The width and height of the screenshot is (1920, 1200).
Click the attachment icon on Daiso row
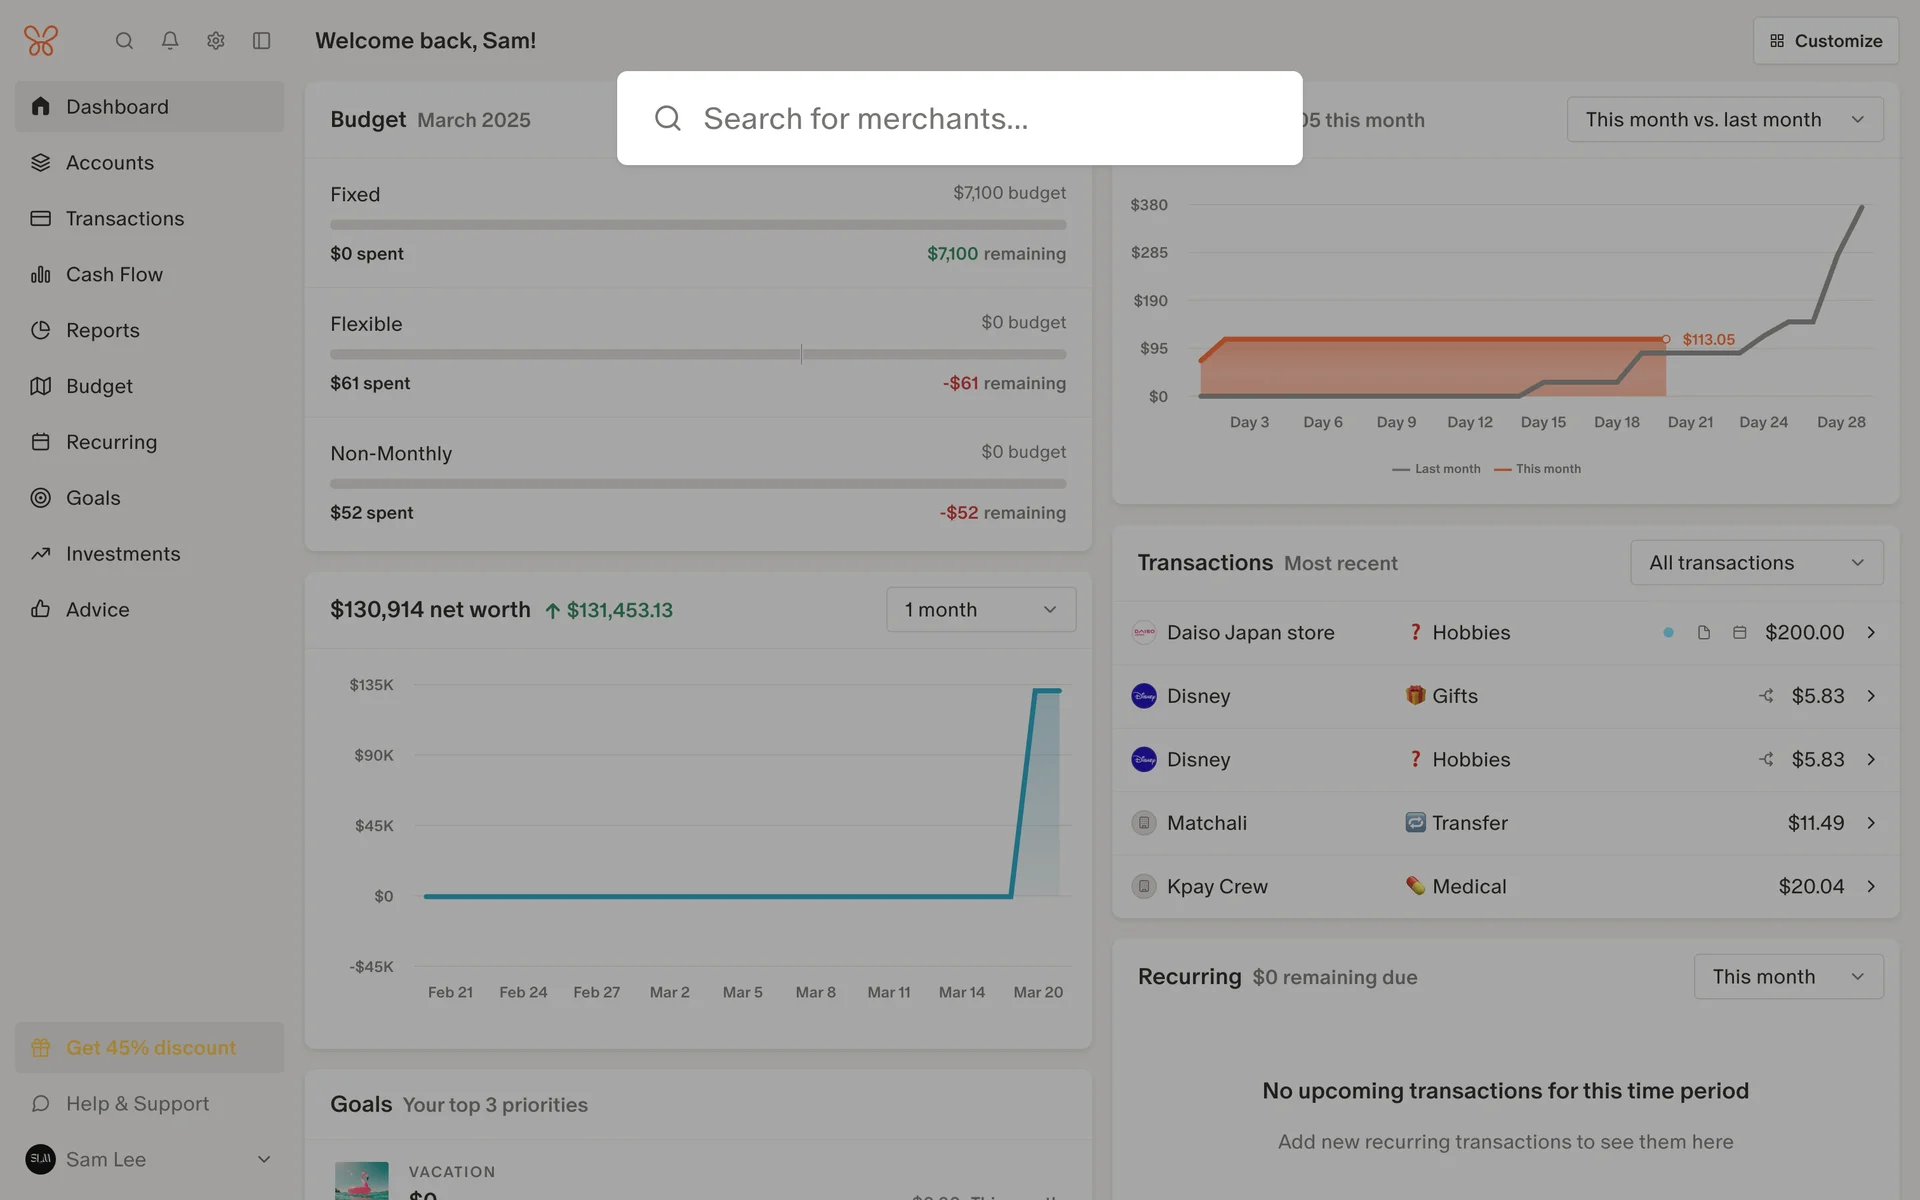pos(1704,633)
